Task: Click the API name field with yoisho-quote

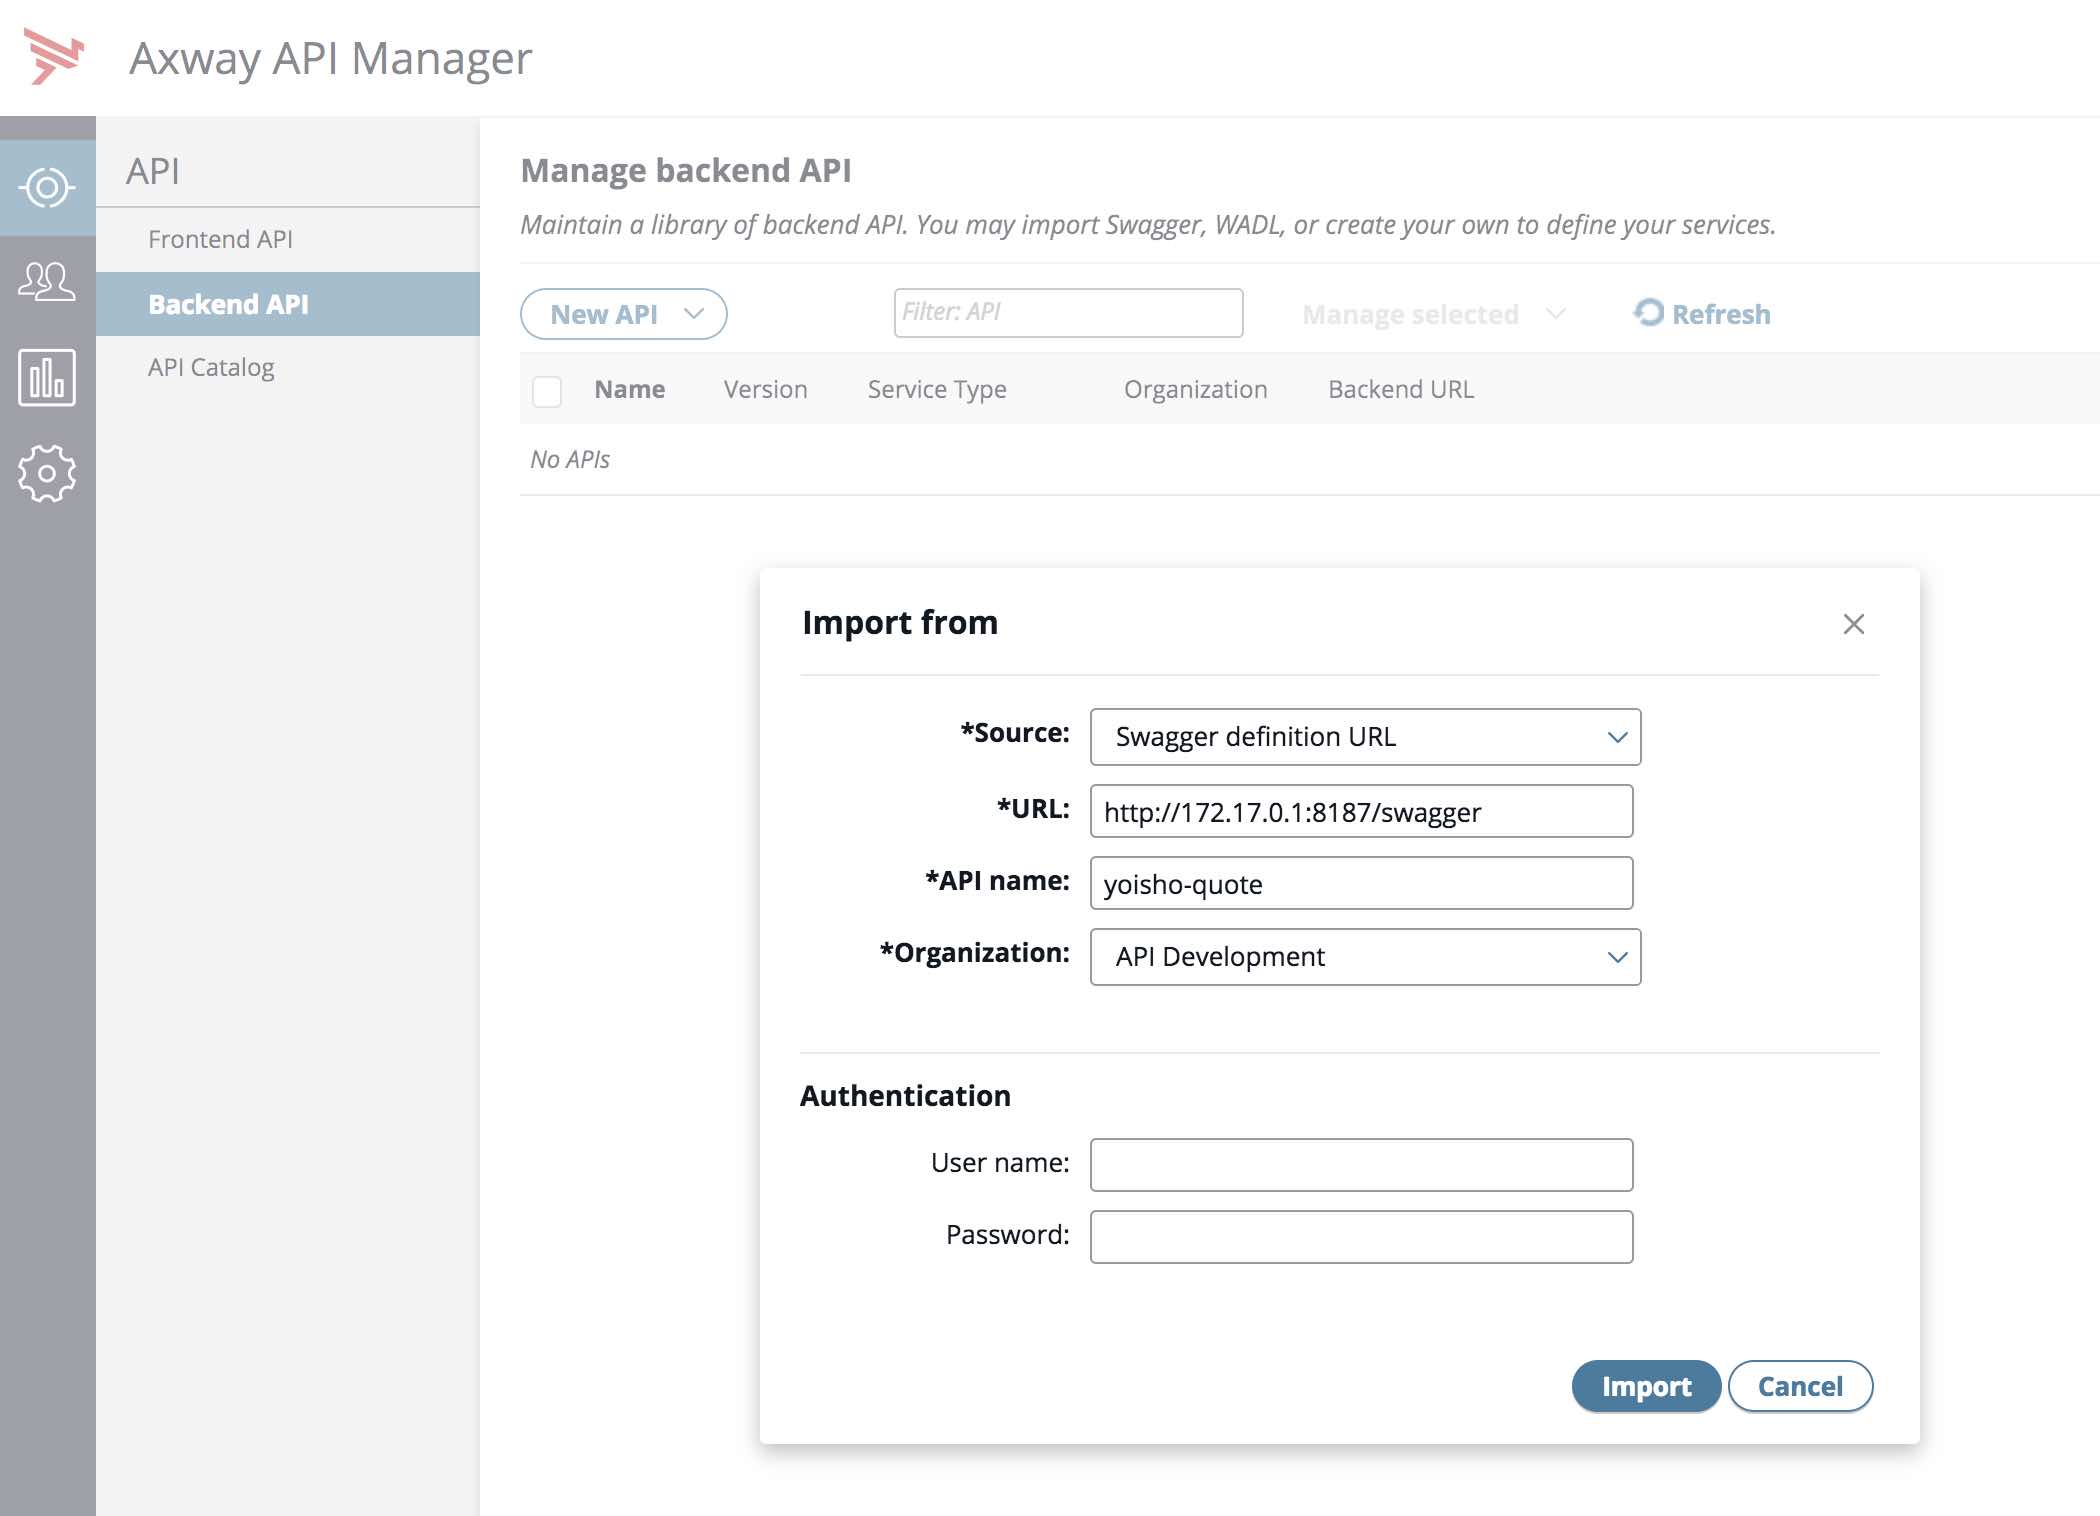Action: tap(1361, 883)
